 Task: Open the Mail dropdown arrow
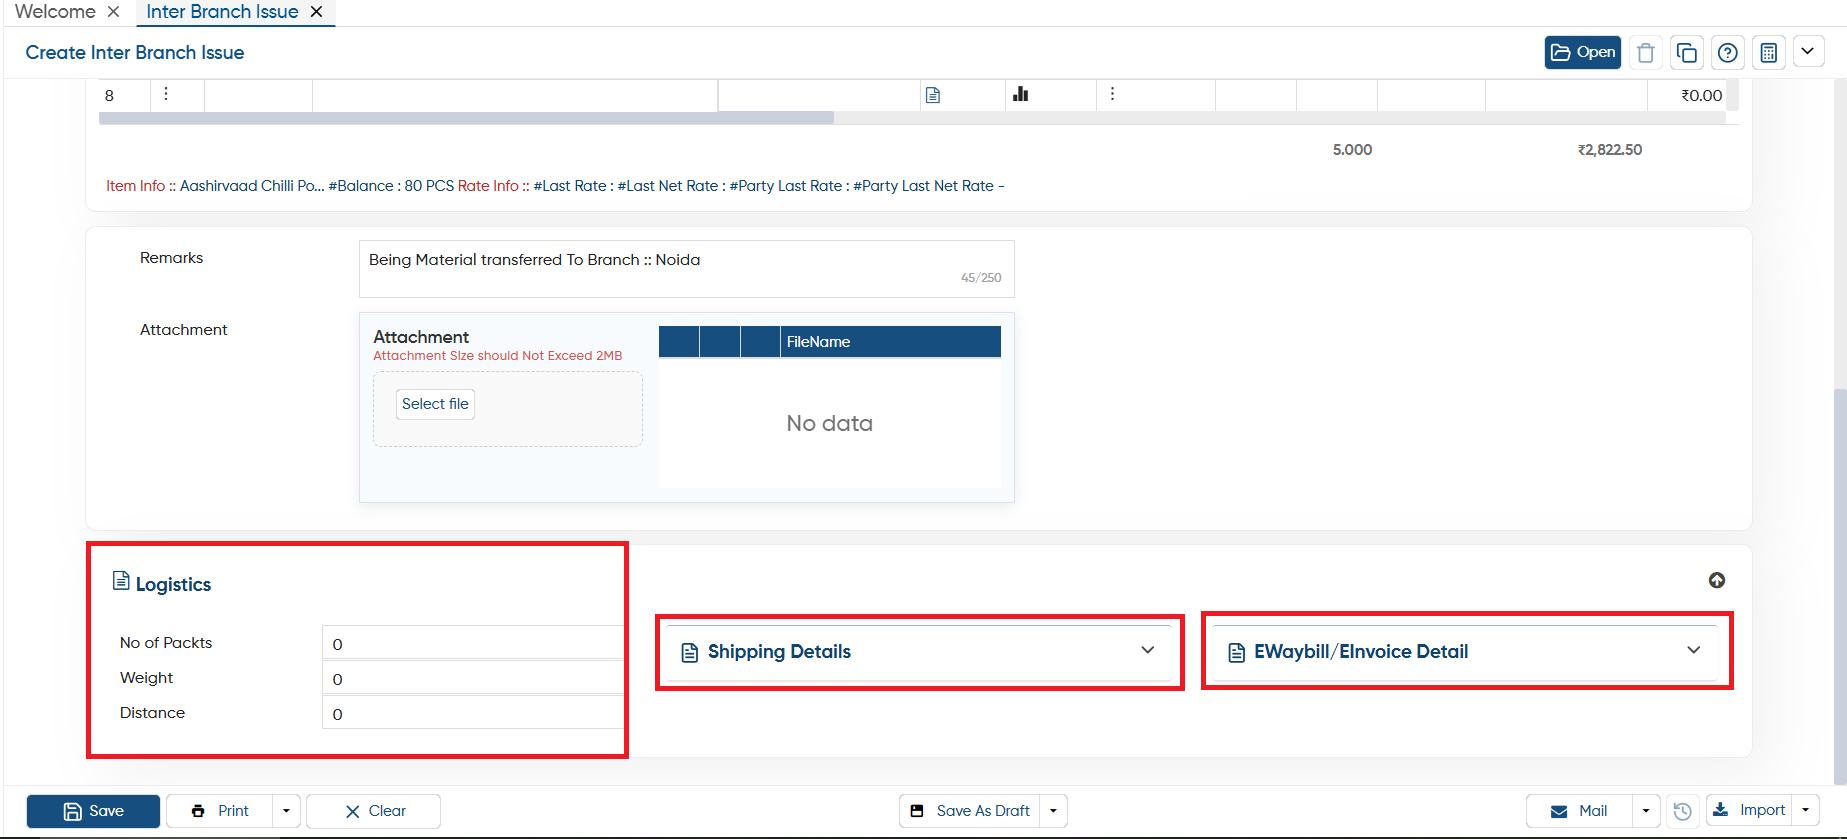coord(1646,811)
